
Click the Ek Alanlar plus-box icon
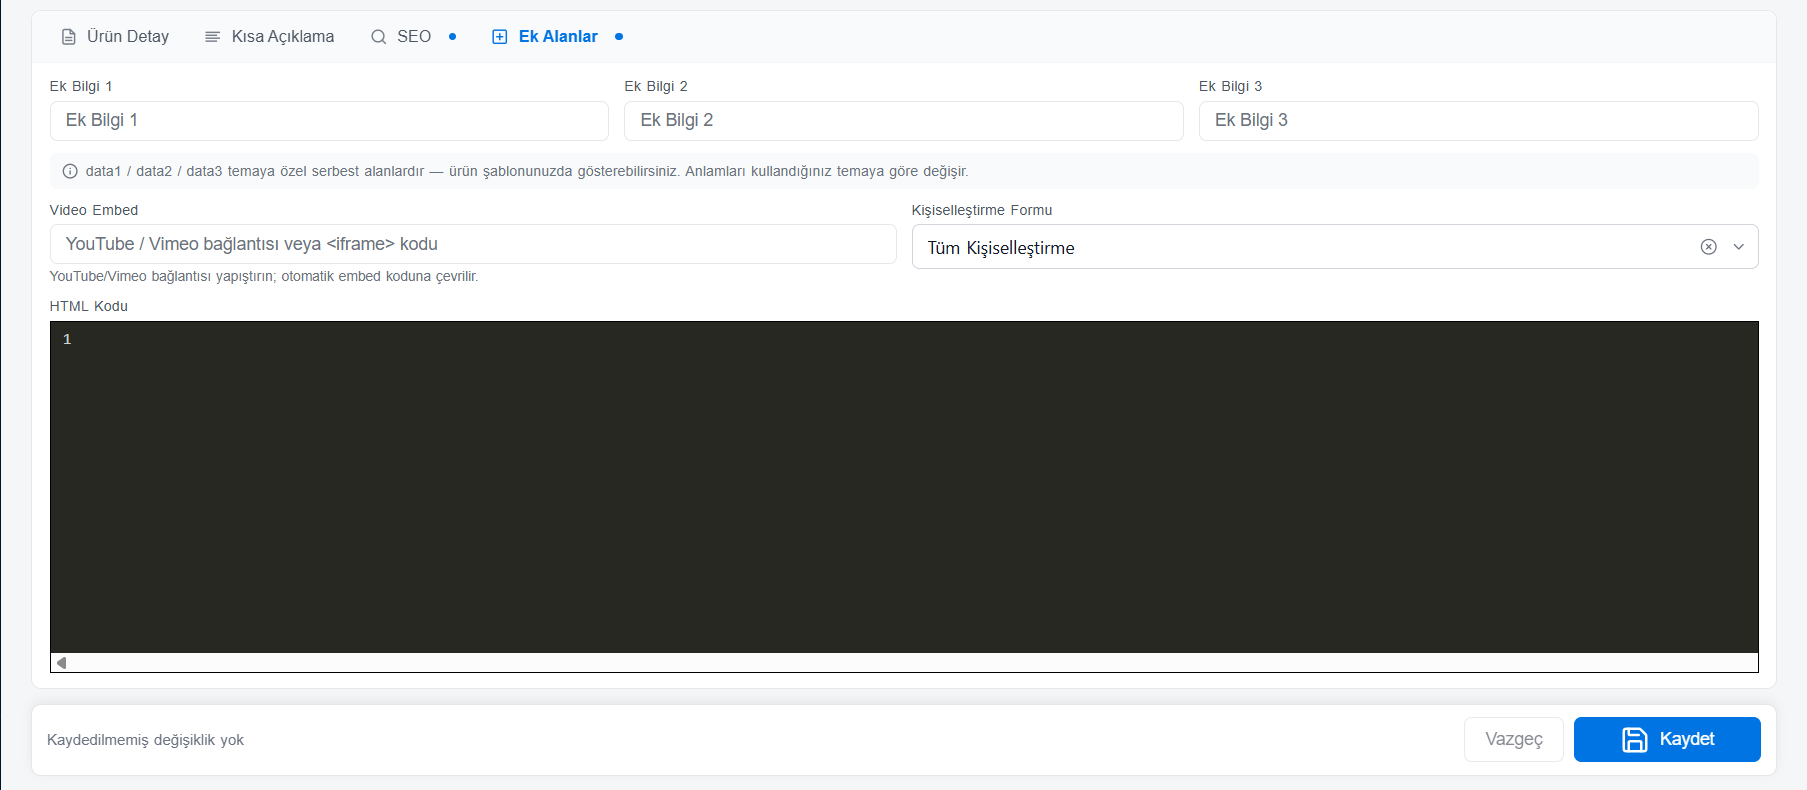[500, 37]
